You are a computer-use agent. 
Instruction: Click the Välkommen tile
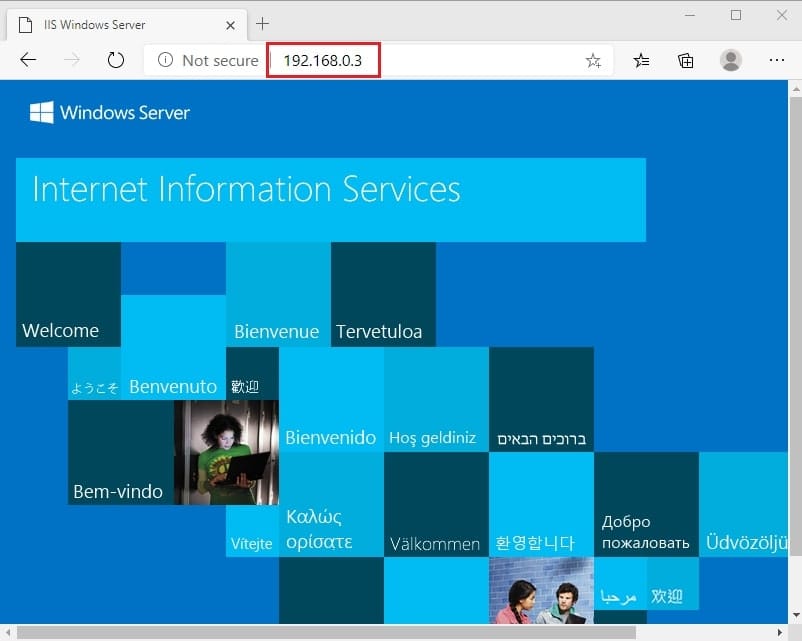point(436,505)
